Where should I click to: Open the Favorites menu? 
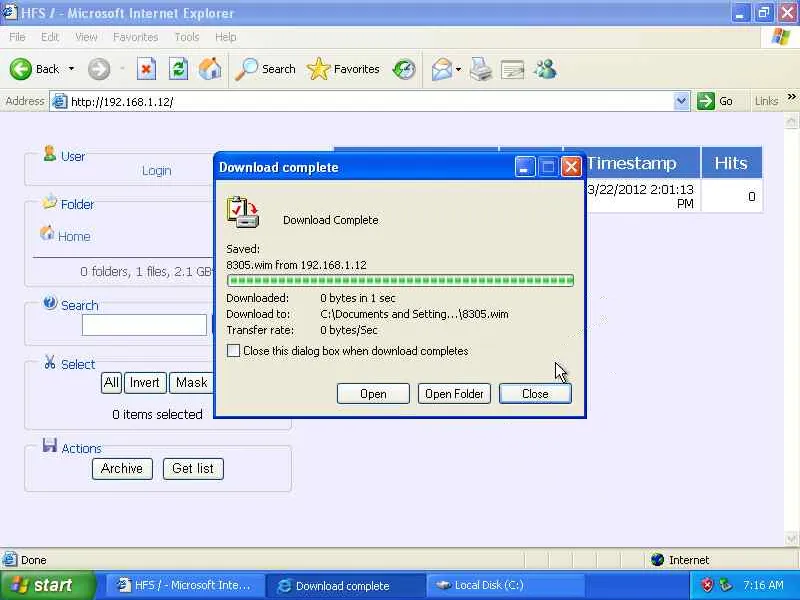pyautogui.click(x=135, y=37)
